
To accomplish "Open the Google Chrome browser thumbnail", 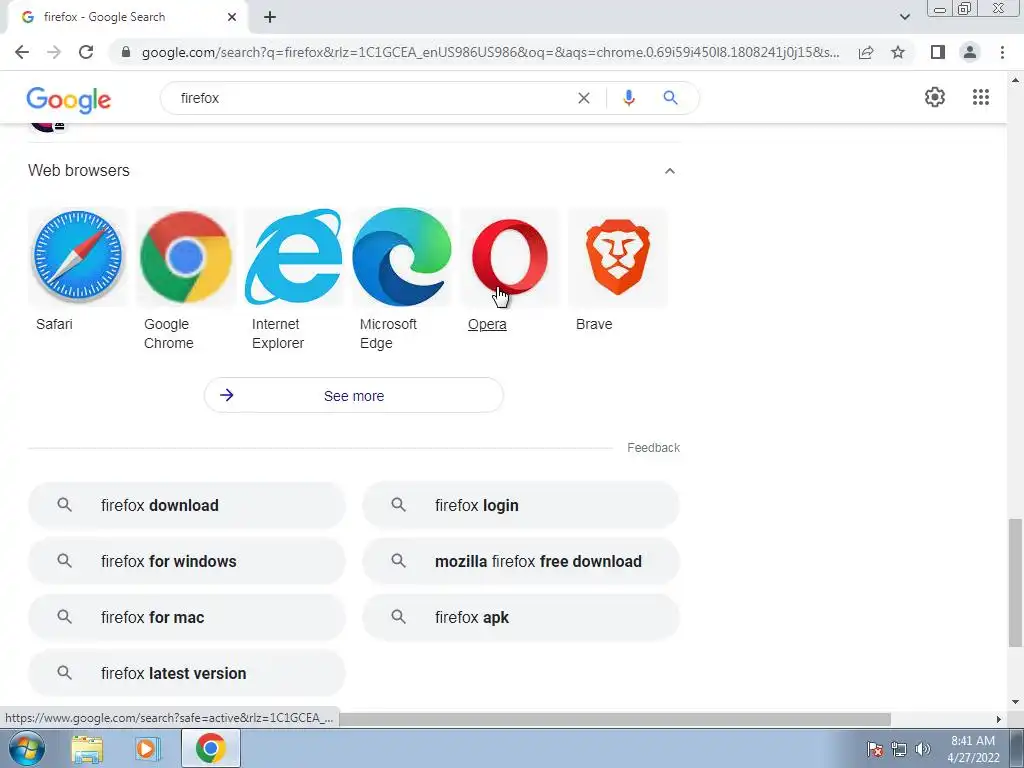I will (186, 257).
